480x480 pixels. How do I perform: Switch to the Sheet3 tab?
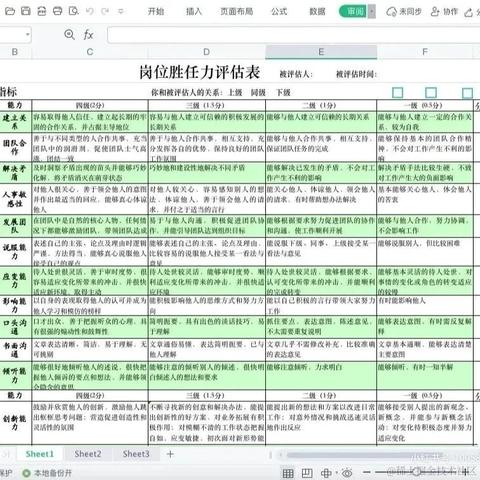[x=136, y=454]
